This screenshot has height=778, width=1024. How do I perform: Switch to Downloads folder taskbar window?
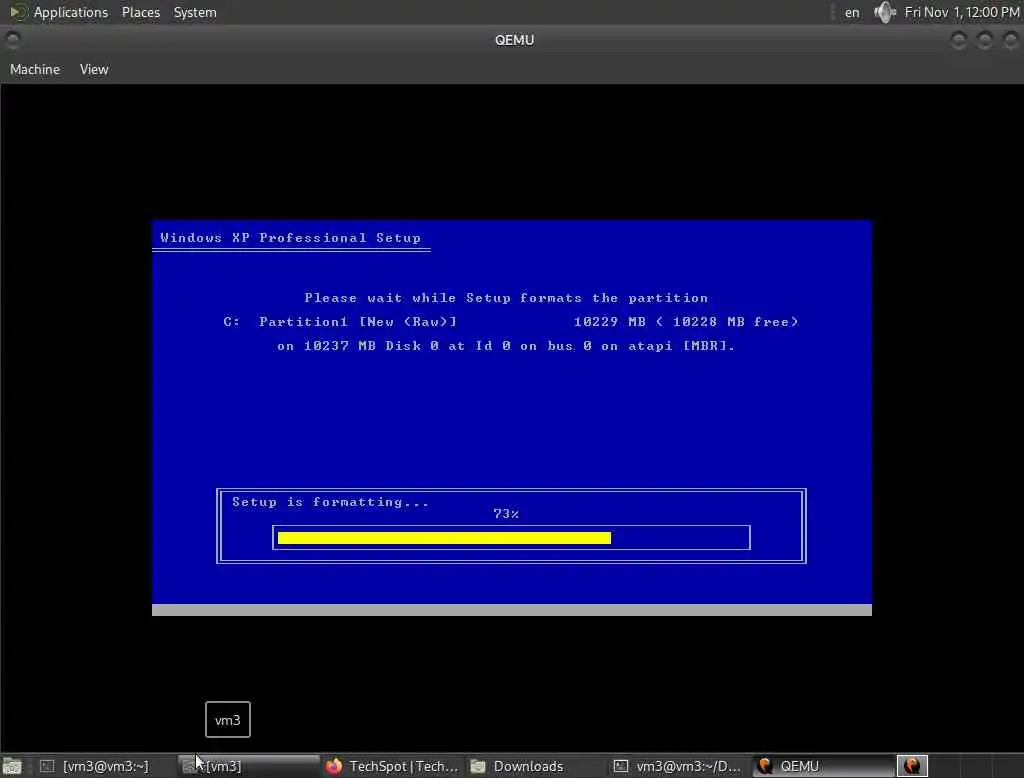[536, 766]
